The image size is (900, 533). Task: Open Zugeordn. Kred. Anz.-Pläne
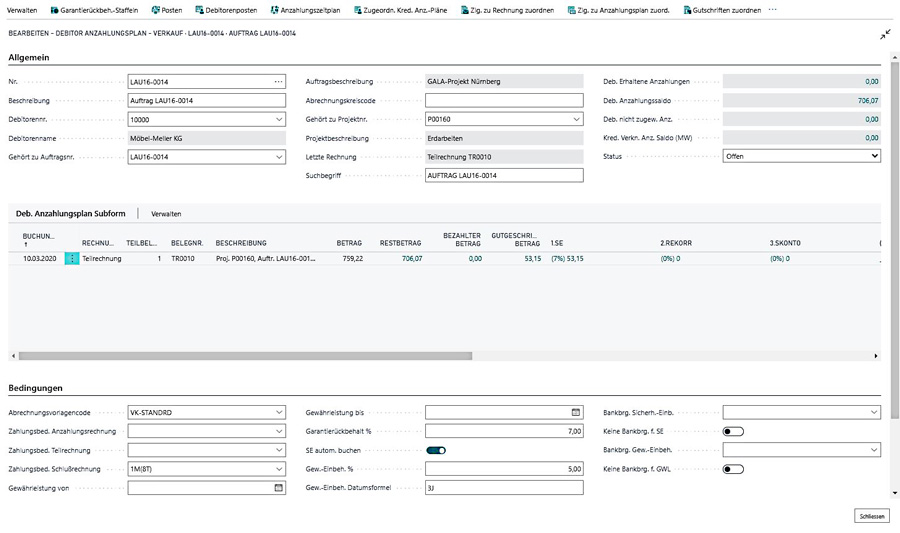tap(400, 10)
